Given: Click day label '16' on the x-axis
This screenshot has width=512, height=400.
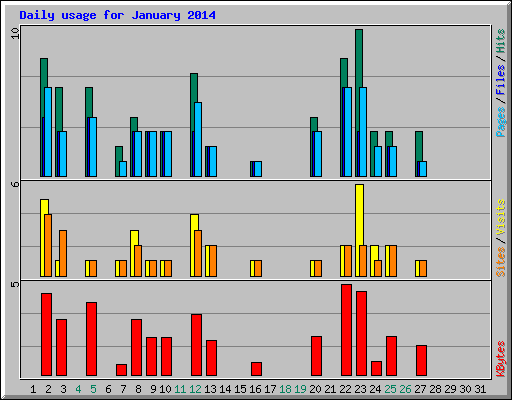Looking at the screenshot, I should coord(255,389).
